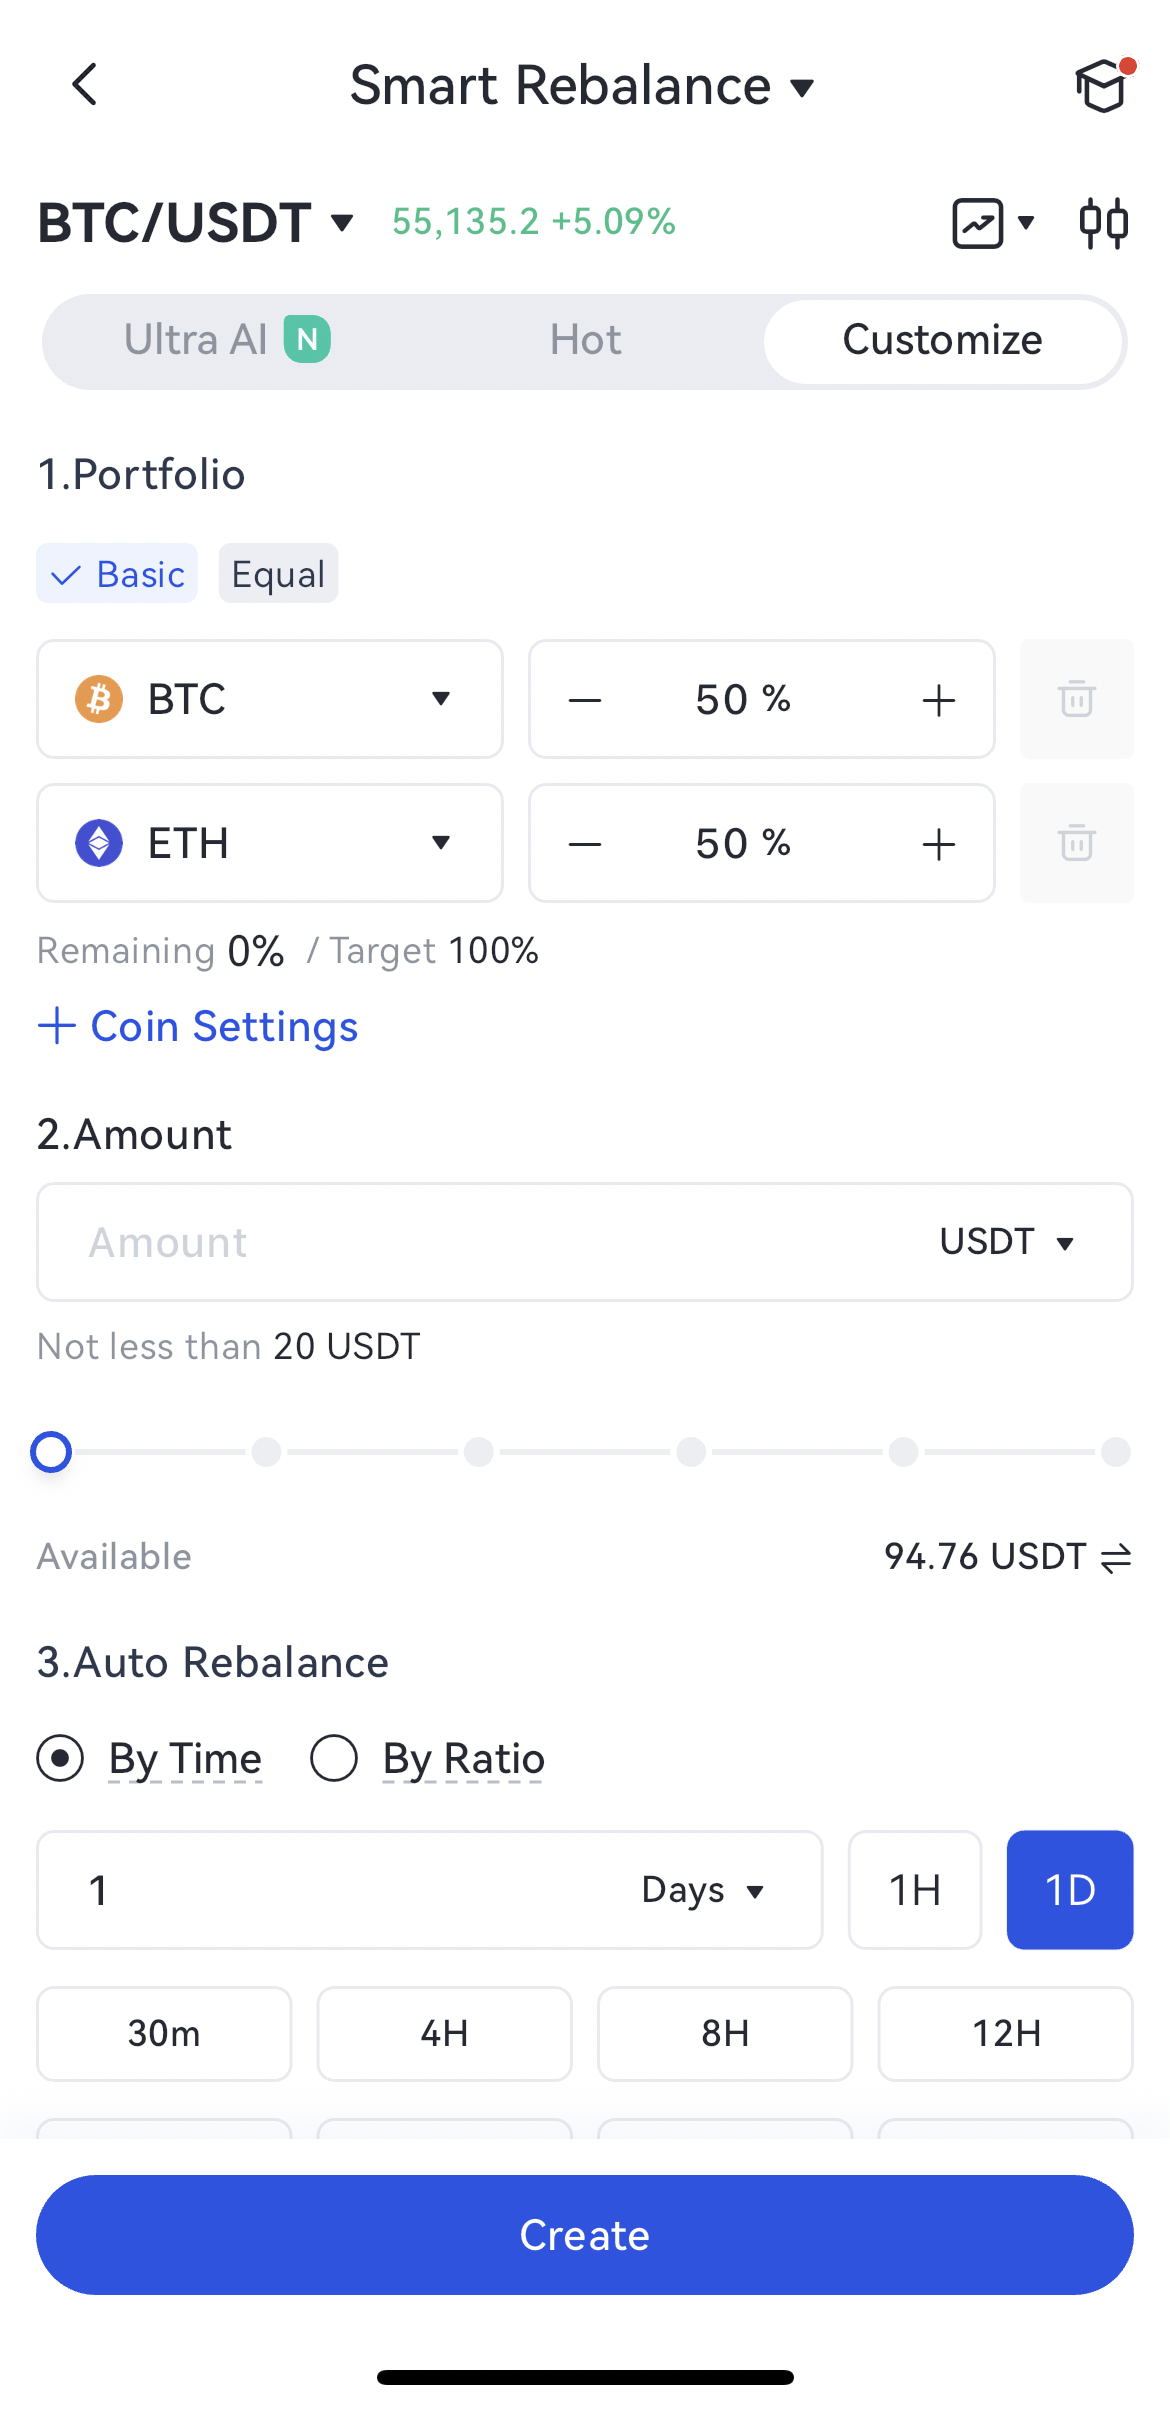The image size is (1170, 2409).
Task: Decrease ETH percentage with minus
Action: [585, 844]
